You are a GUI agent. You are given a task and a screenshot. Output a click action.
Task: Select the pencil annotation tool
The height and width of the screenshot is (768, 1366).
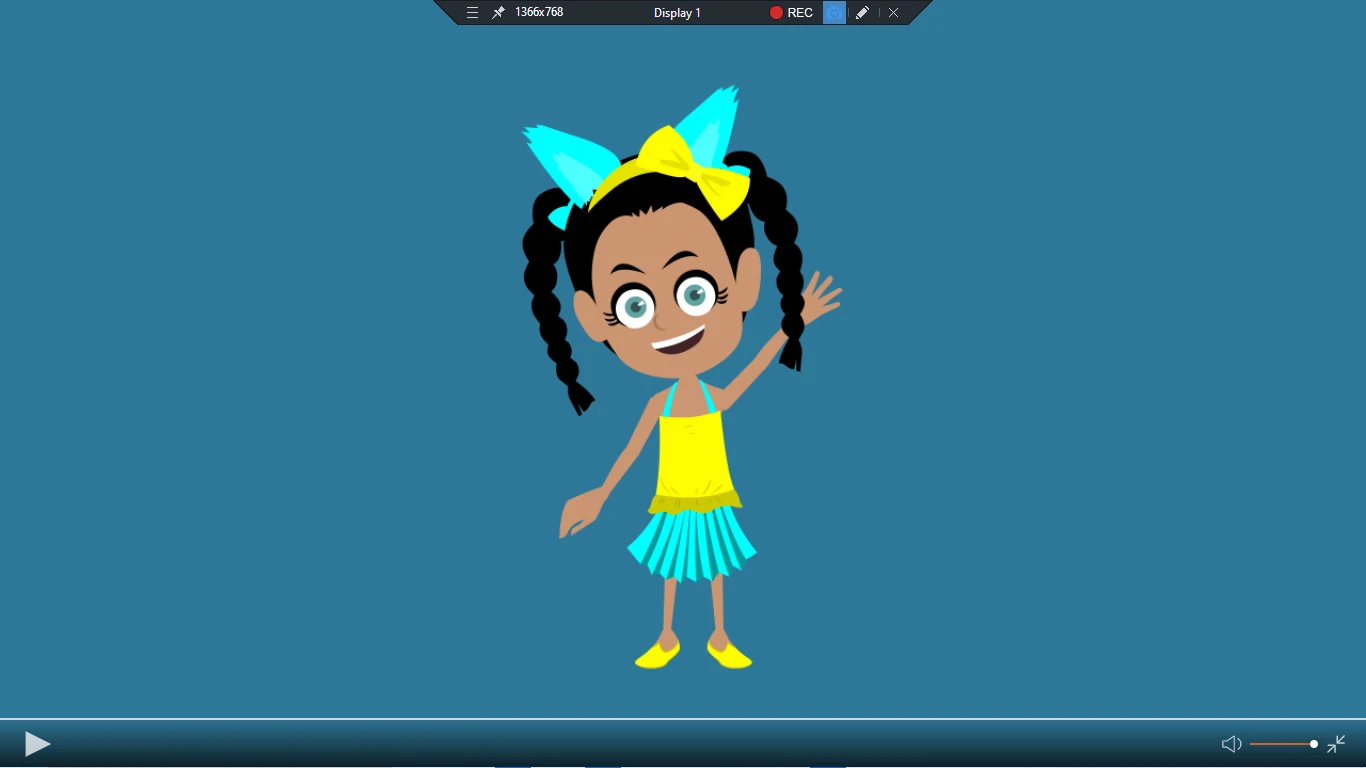click(861, 12)
